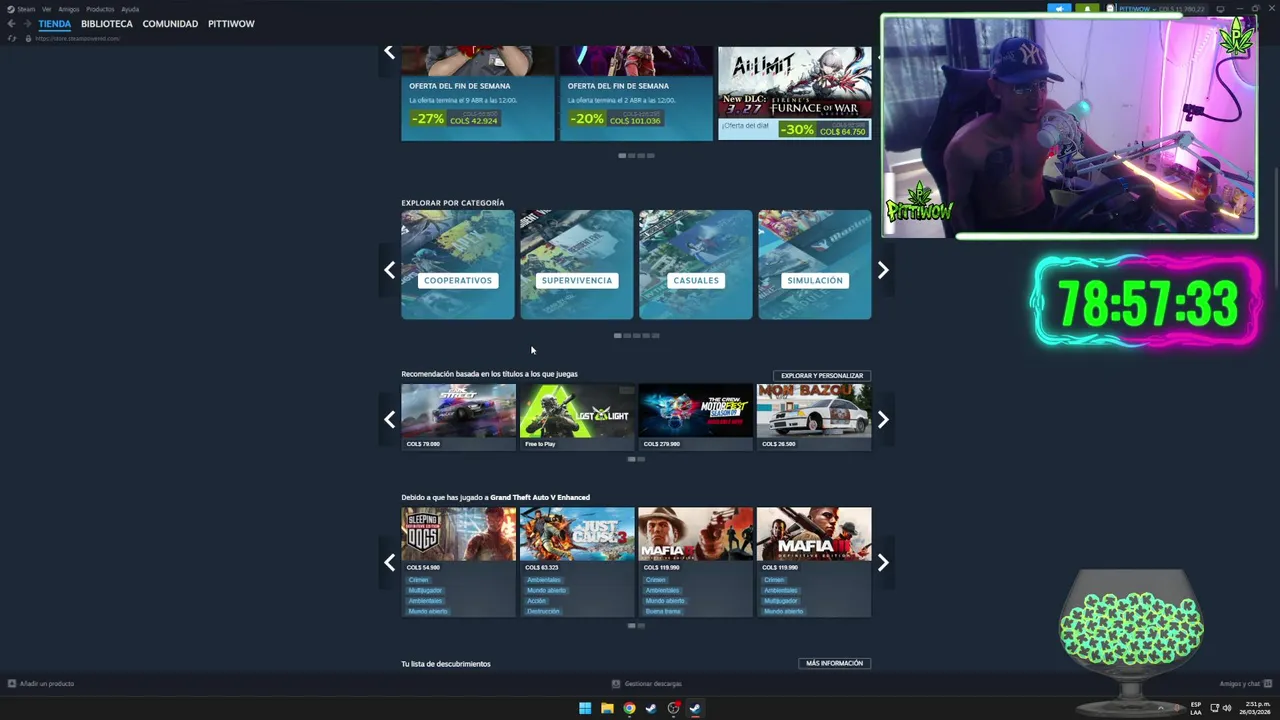
Task: Open the Windows Start menu
Action: [585, 708]
